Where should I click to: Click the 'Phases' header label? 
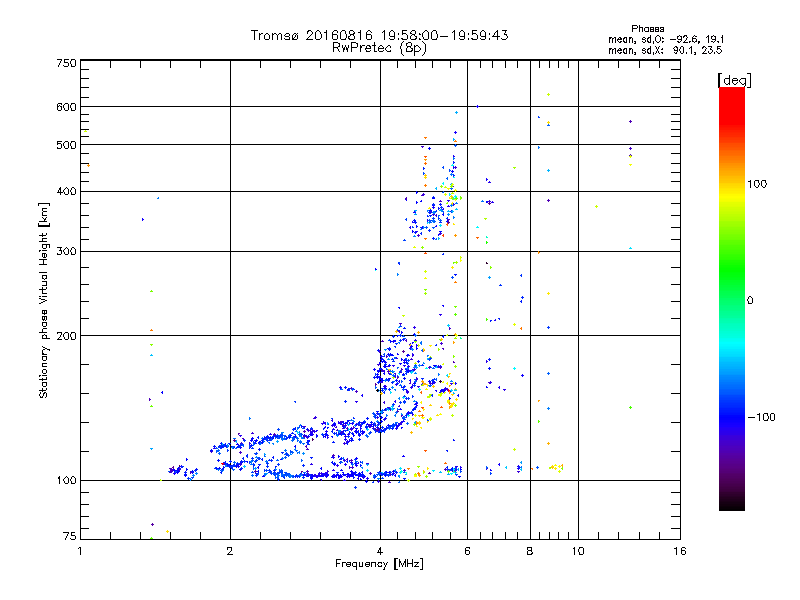pos(647,29)
